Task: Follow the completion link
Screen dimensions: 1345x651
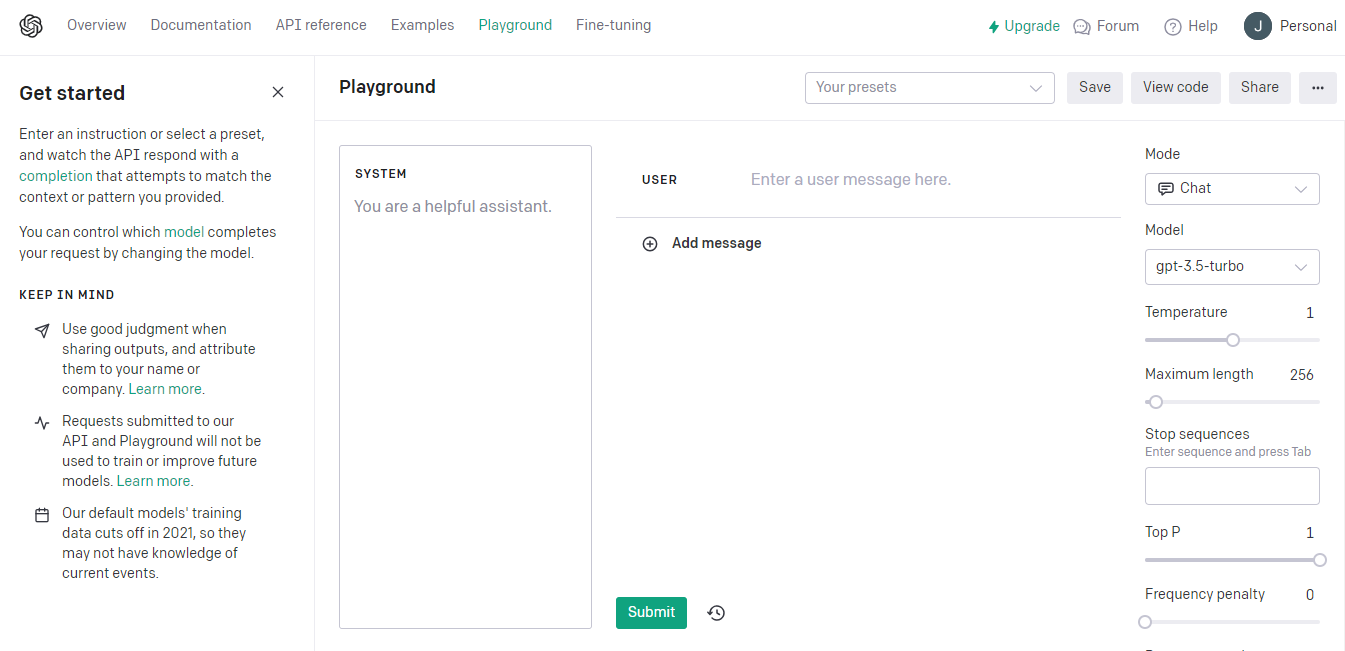Action: coord(55,176)
